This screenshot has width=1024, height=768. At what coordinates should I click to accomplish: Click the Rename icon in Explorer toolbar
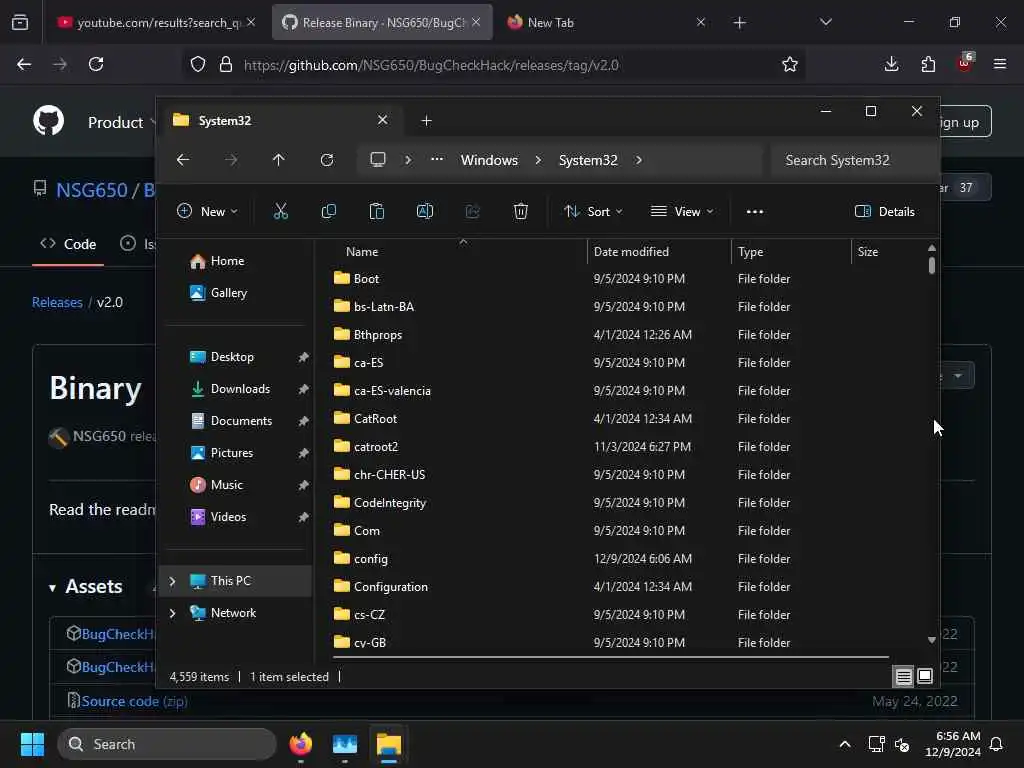point(424,211)
